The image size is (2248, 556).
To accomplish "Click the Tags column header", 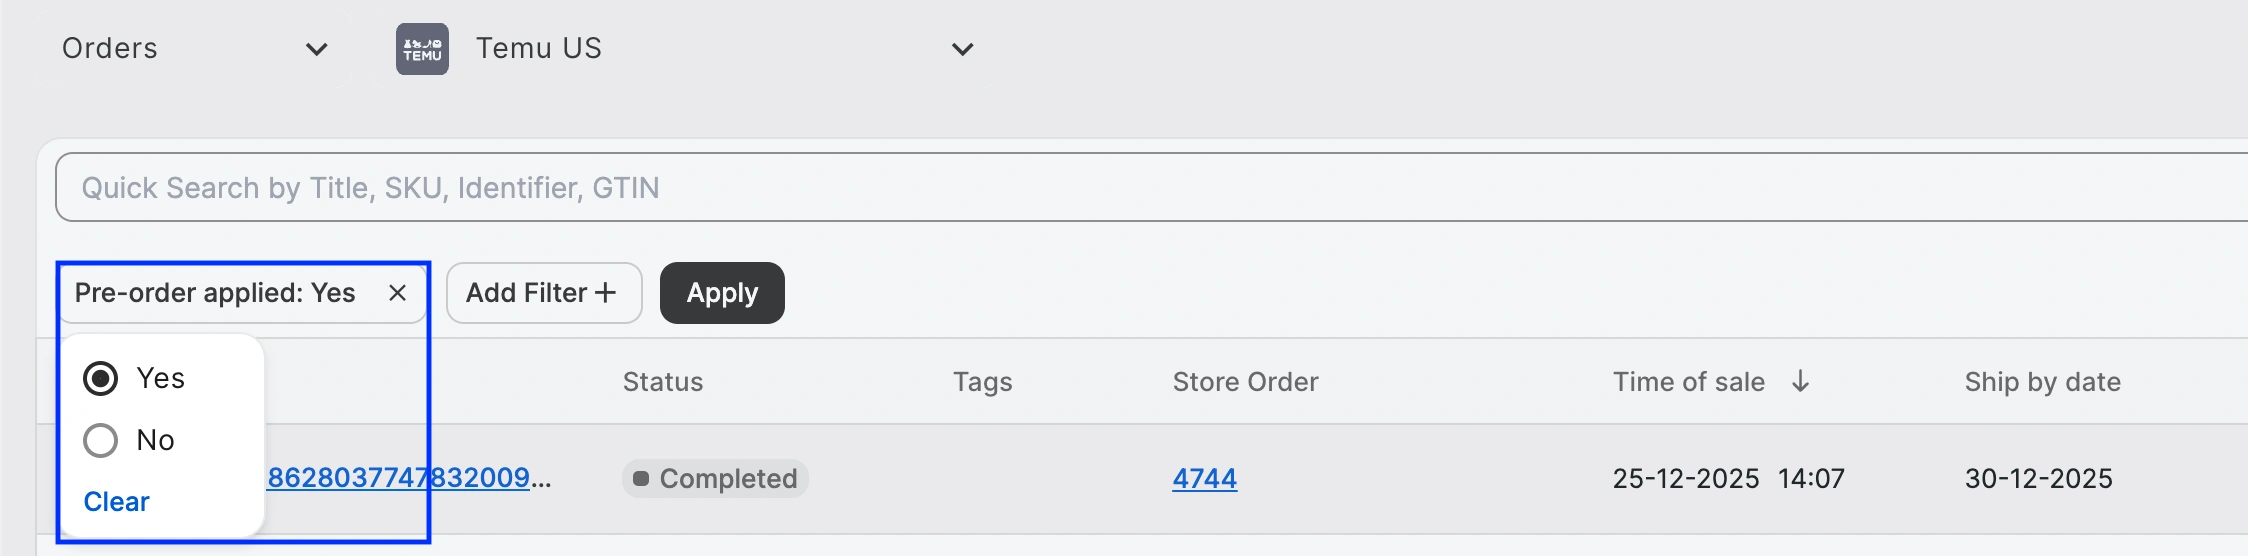I will point(982,382).
